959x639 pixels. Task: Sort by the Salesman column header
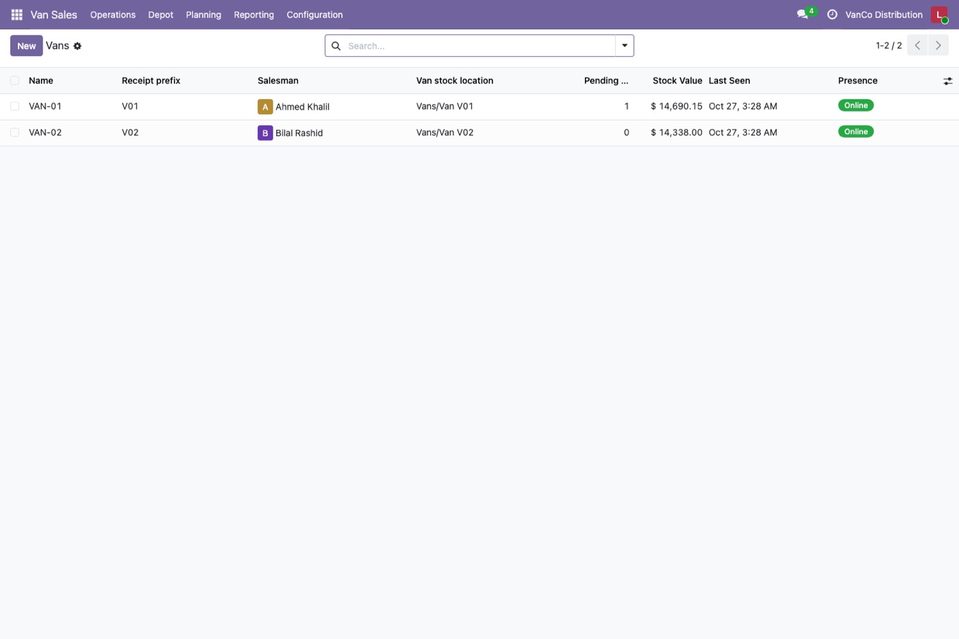278,81
